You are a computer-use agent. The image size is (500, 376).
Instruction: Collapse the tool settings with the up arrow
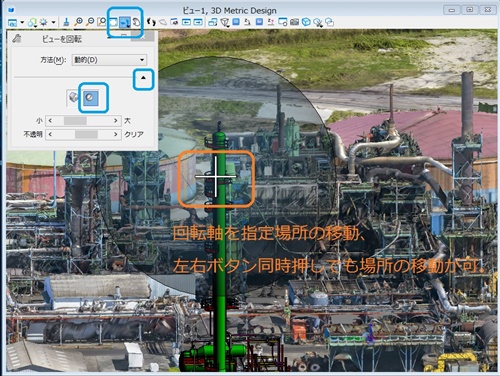point(143,78)
